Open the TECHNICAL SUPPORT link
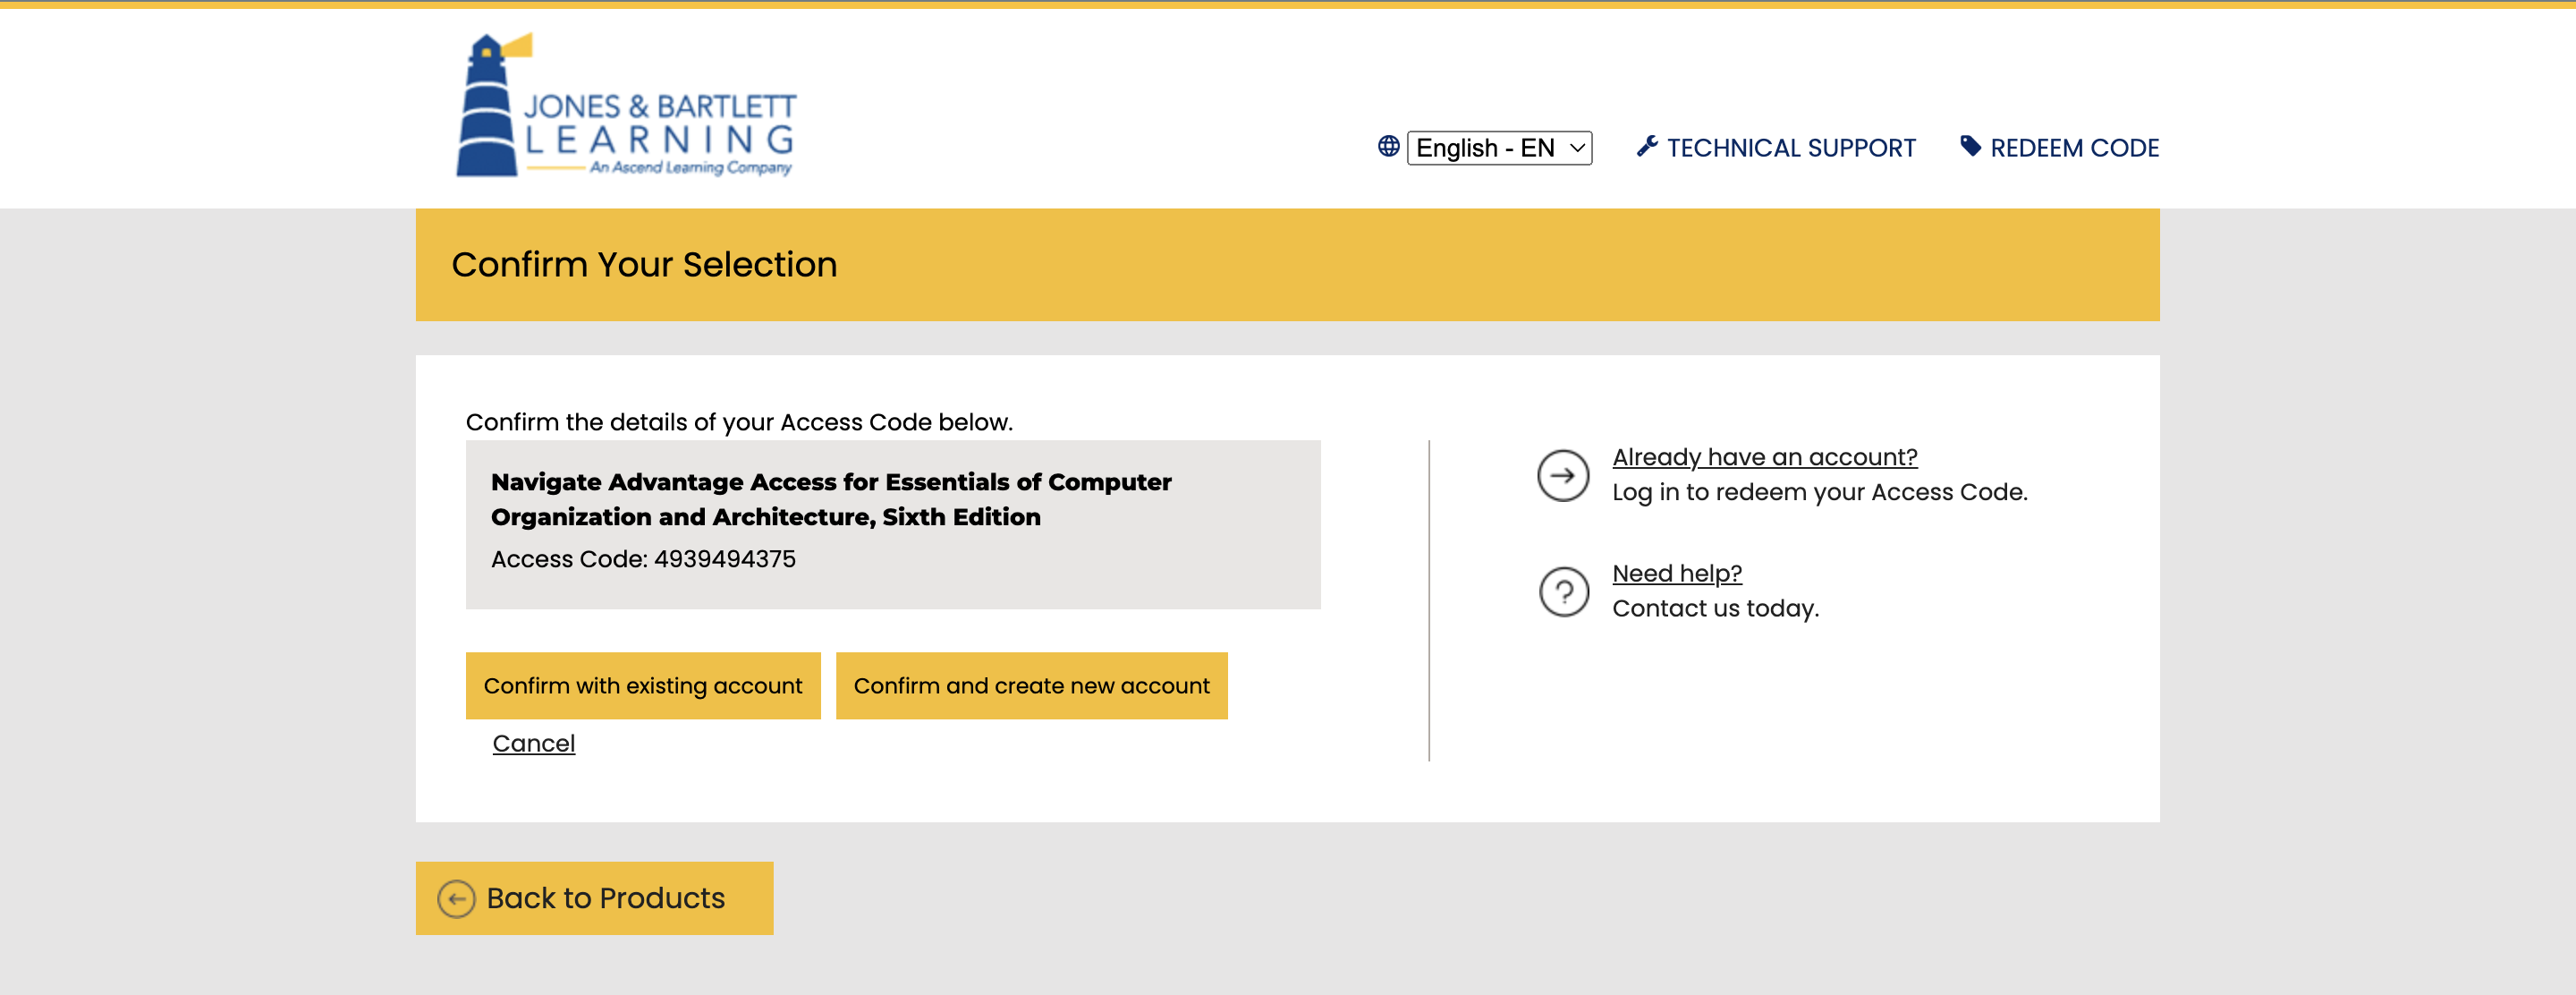Viewport: 2576px width, 995px height. pos(1790,148)
